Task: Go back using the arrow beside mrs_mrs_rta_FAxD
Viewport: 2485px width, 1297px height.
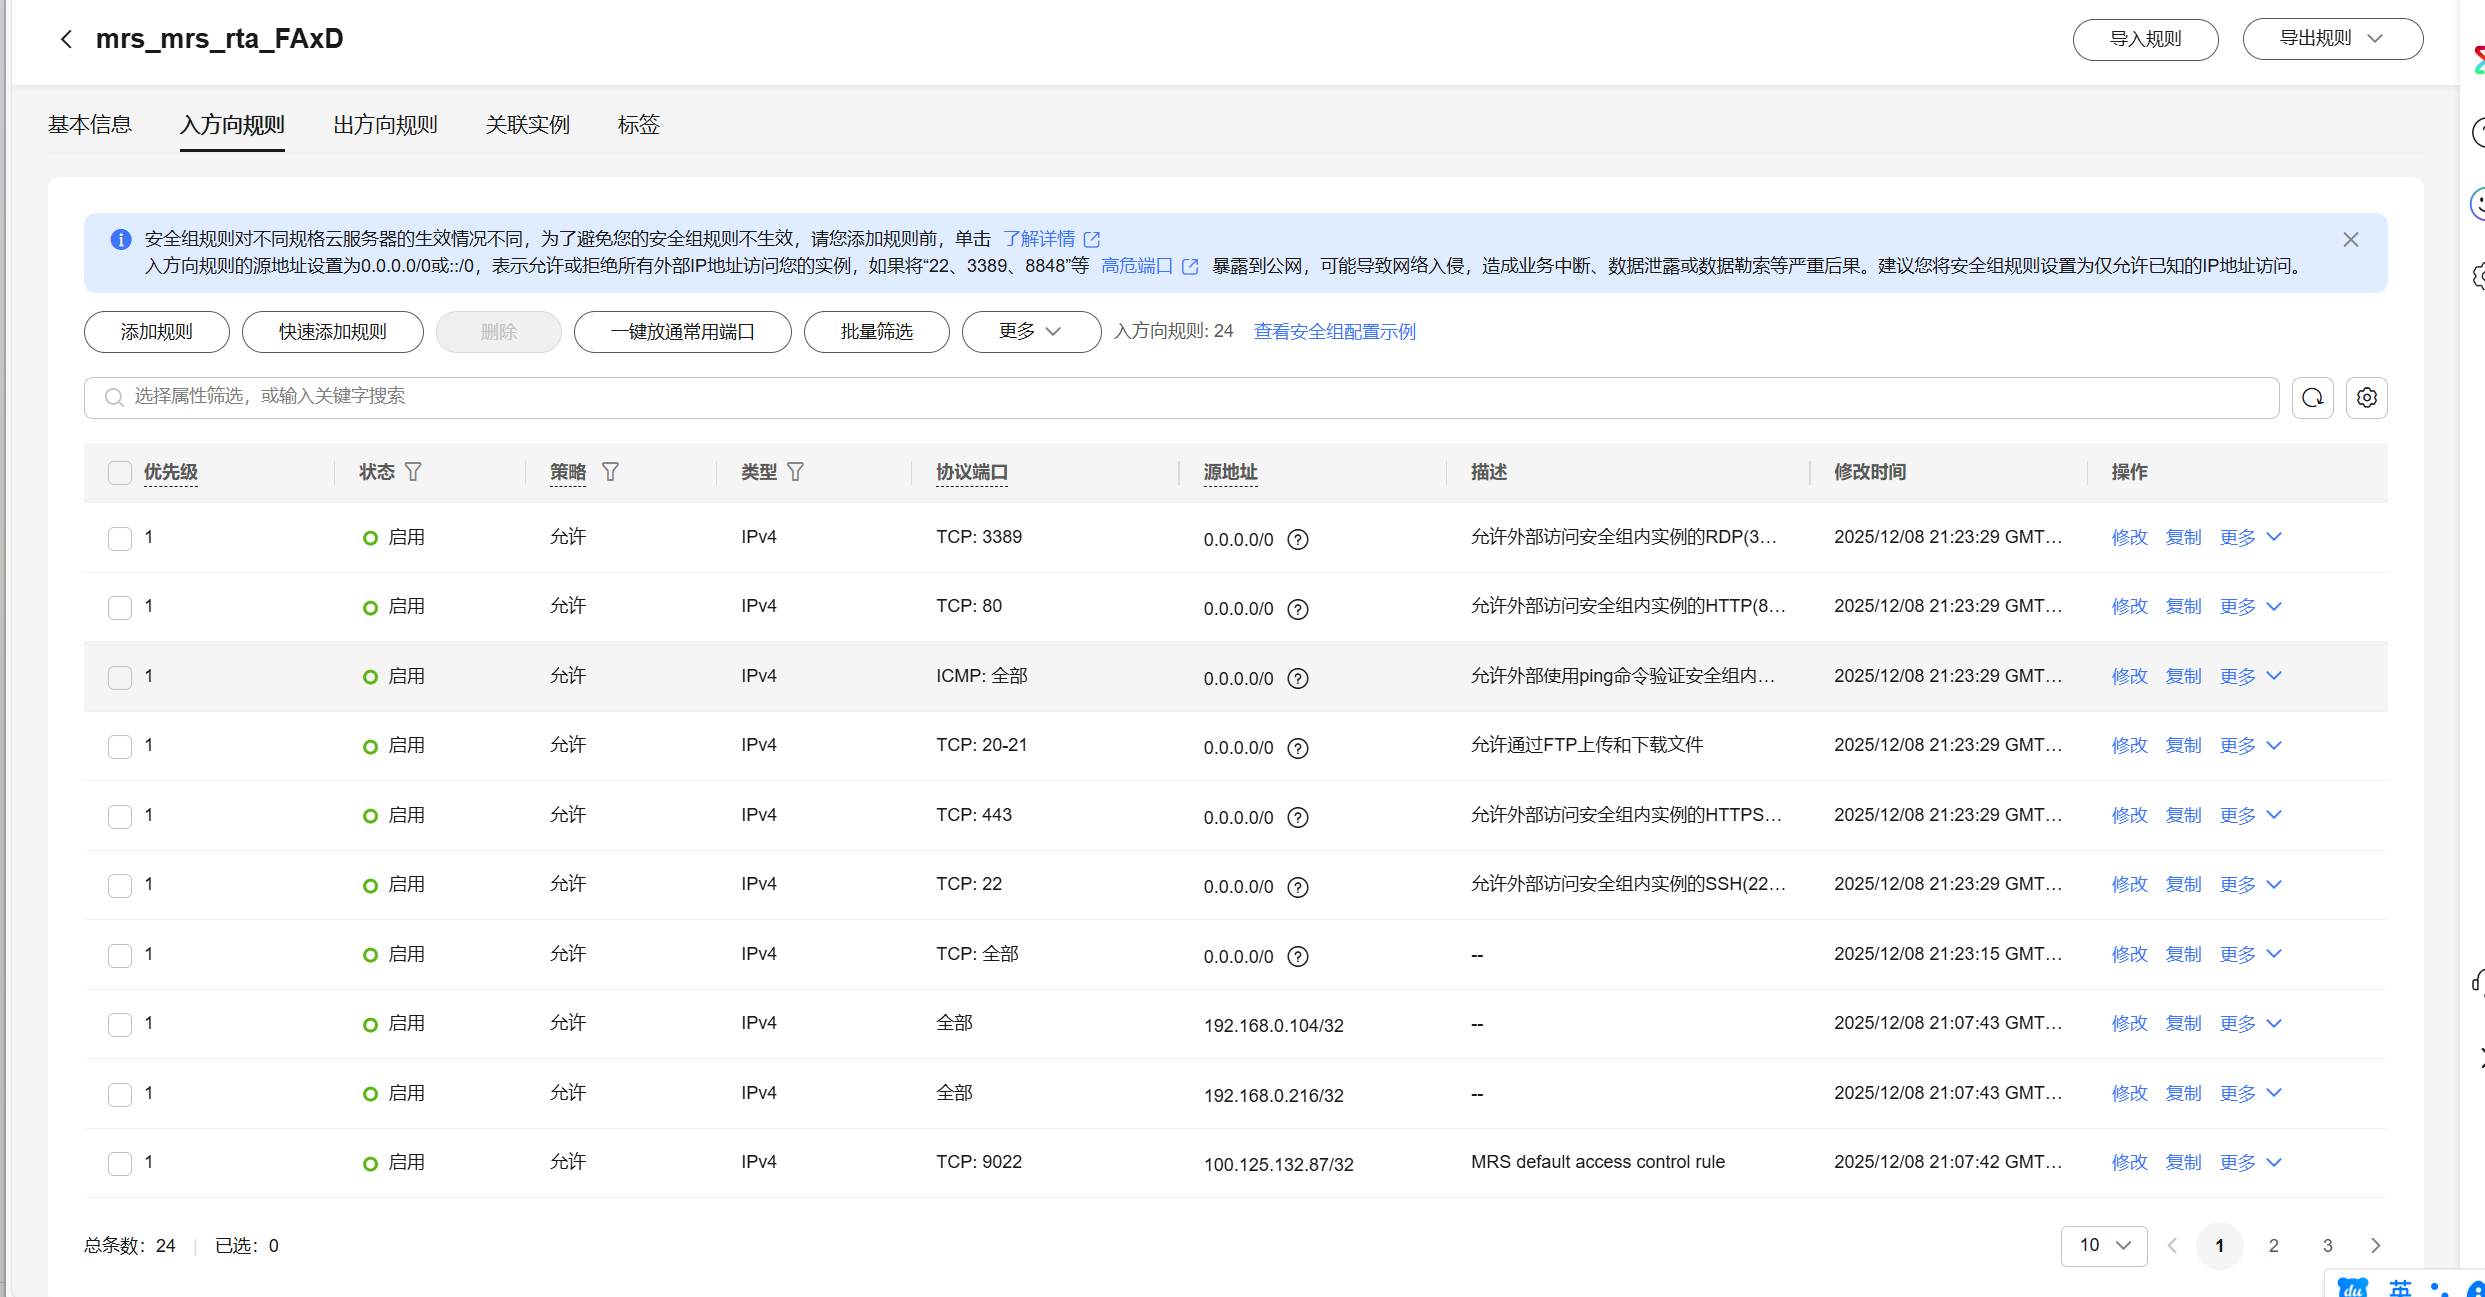Action: click(x=65, y=39)
